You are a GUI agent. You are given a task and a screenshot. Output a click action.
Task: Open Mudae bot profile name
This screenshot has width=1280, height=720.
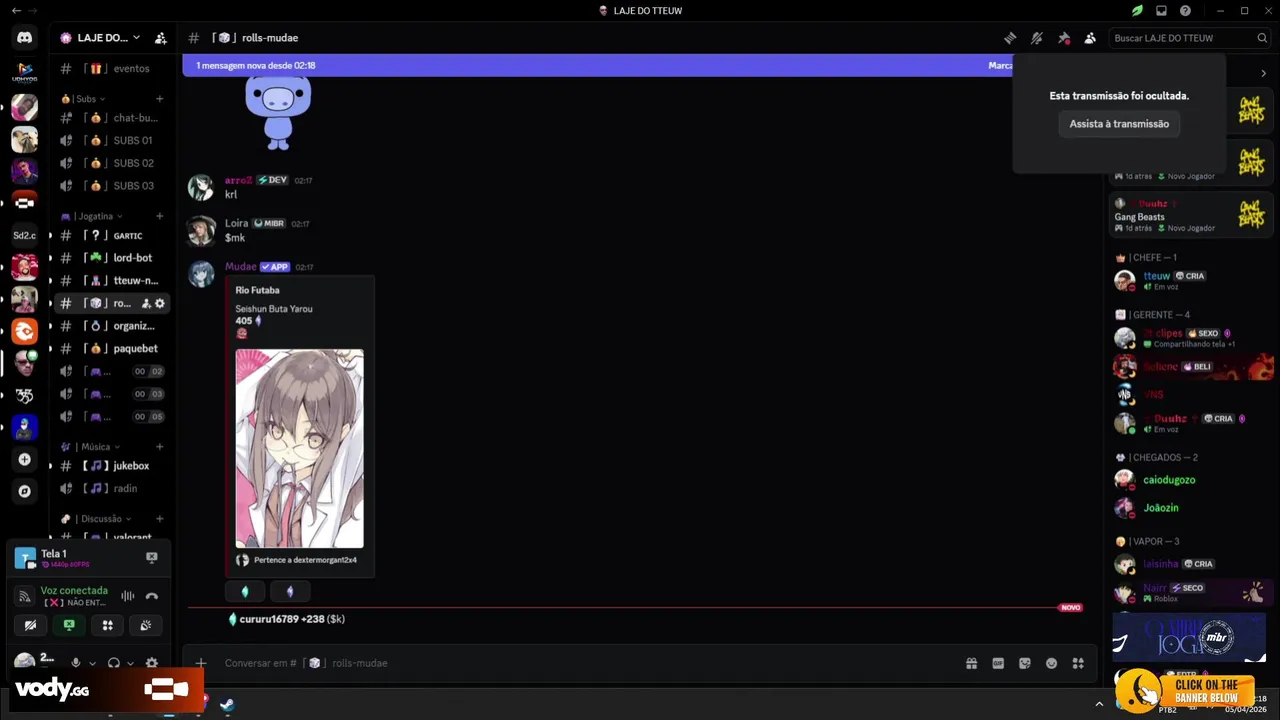coord(241,267)
